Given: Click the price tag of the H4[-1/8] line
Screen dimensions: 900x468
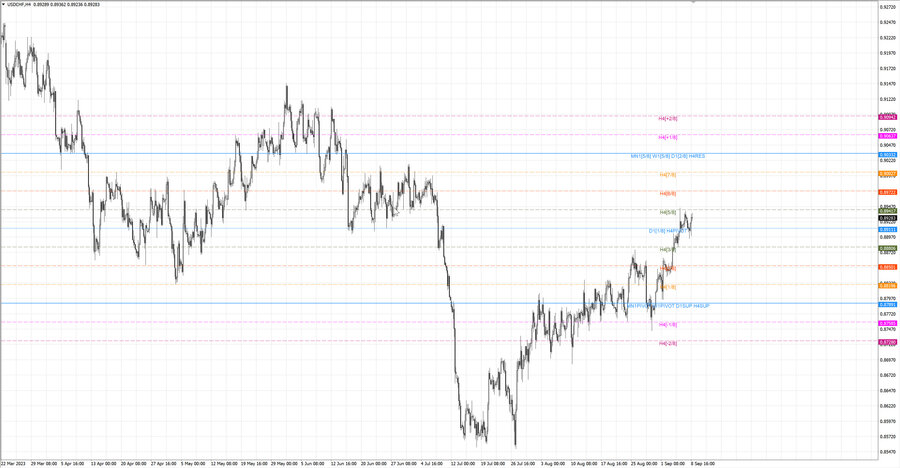Looking at the screenshot, I should click(x=887, y=323).
